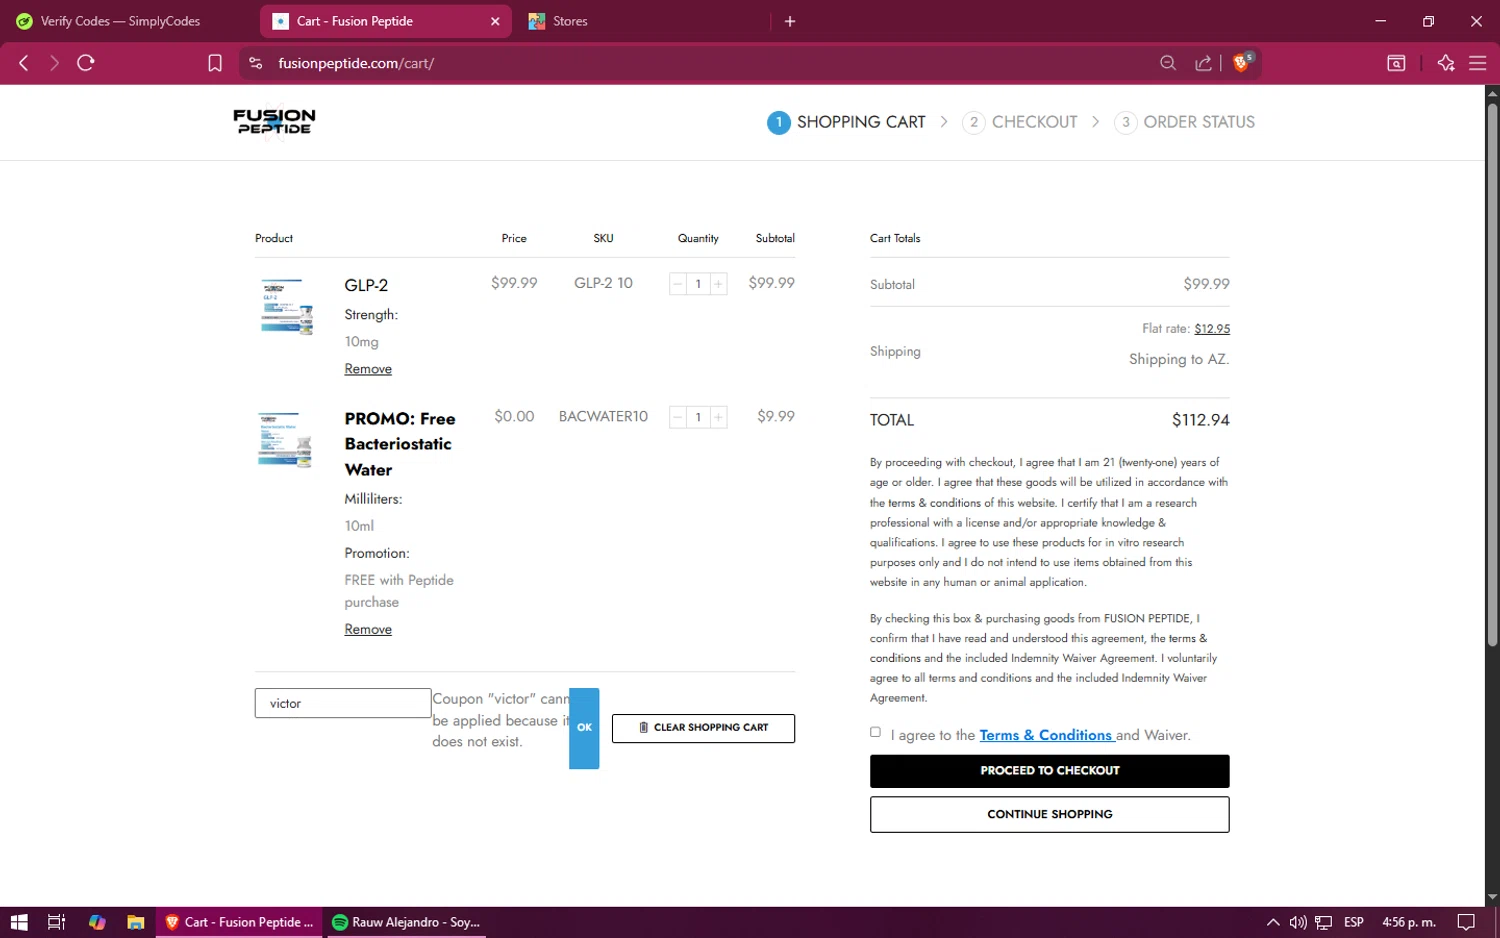Screen dimensions: 1500x938
Task: Open Copilot icon on taskbar
Action: [x=97, y=922]
